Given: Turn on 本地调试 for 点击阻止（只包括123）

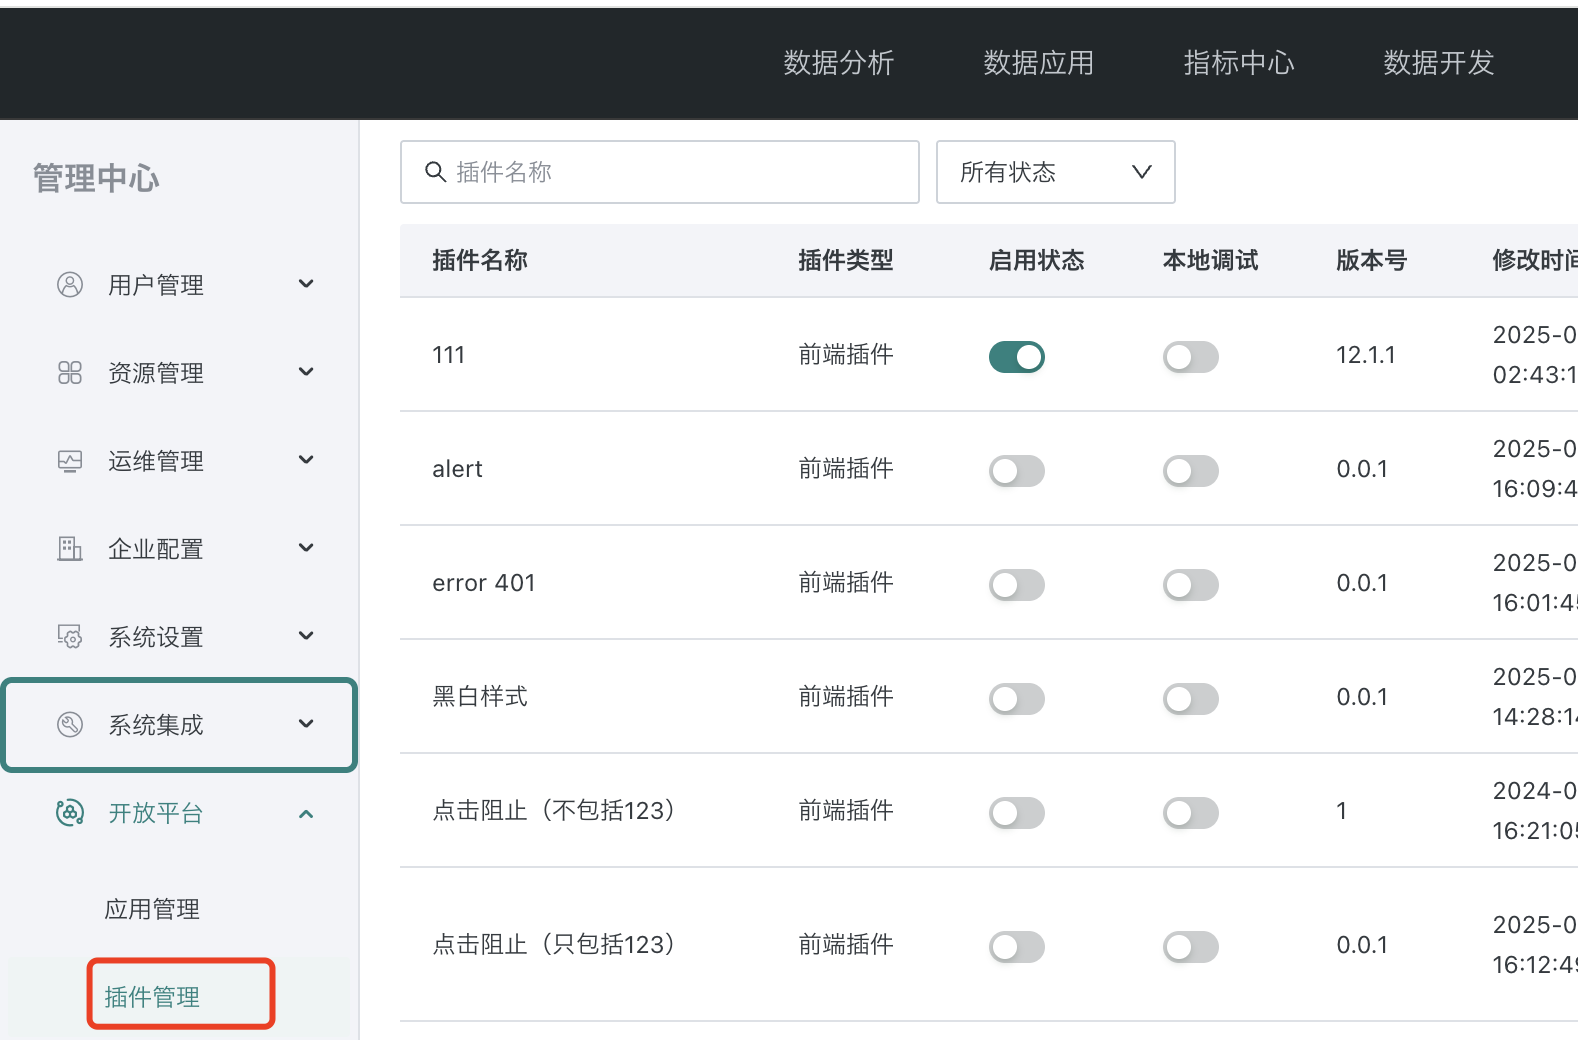Looking at the screenshot, I should tap(1191, 947).
